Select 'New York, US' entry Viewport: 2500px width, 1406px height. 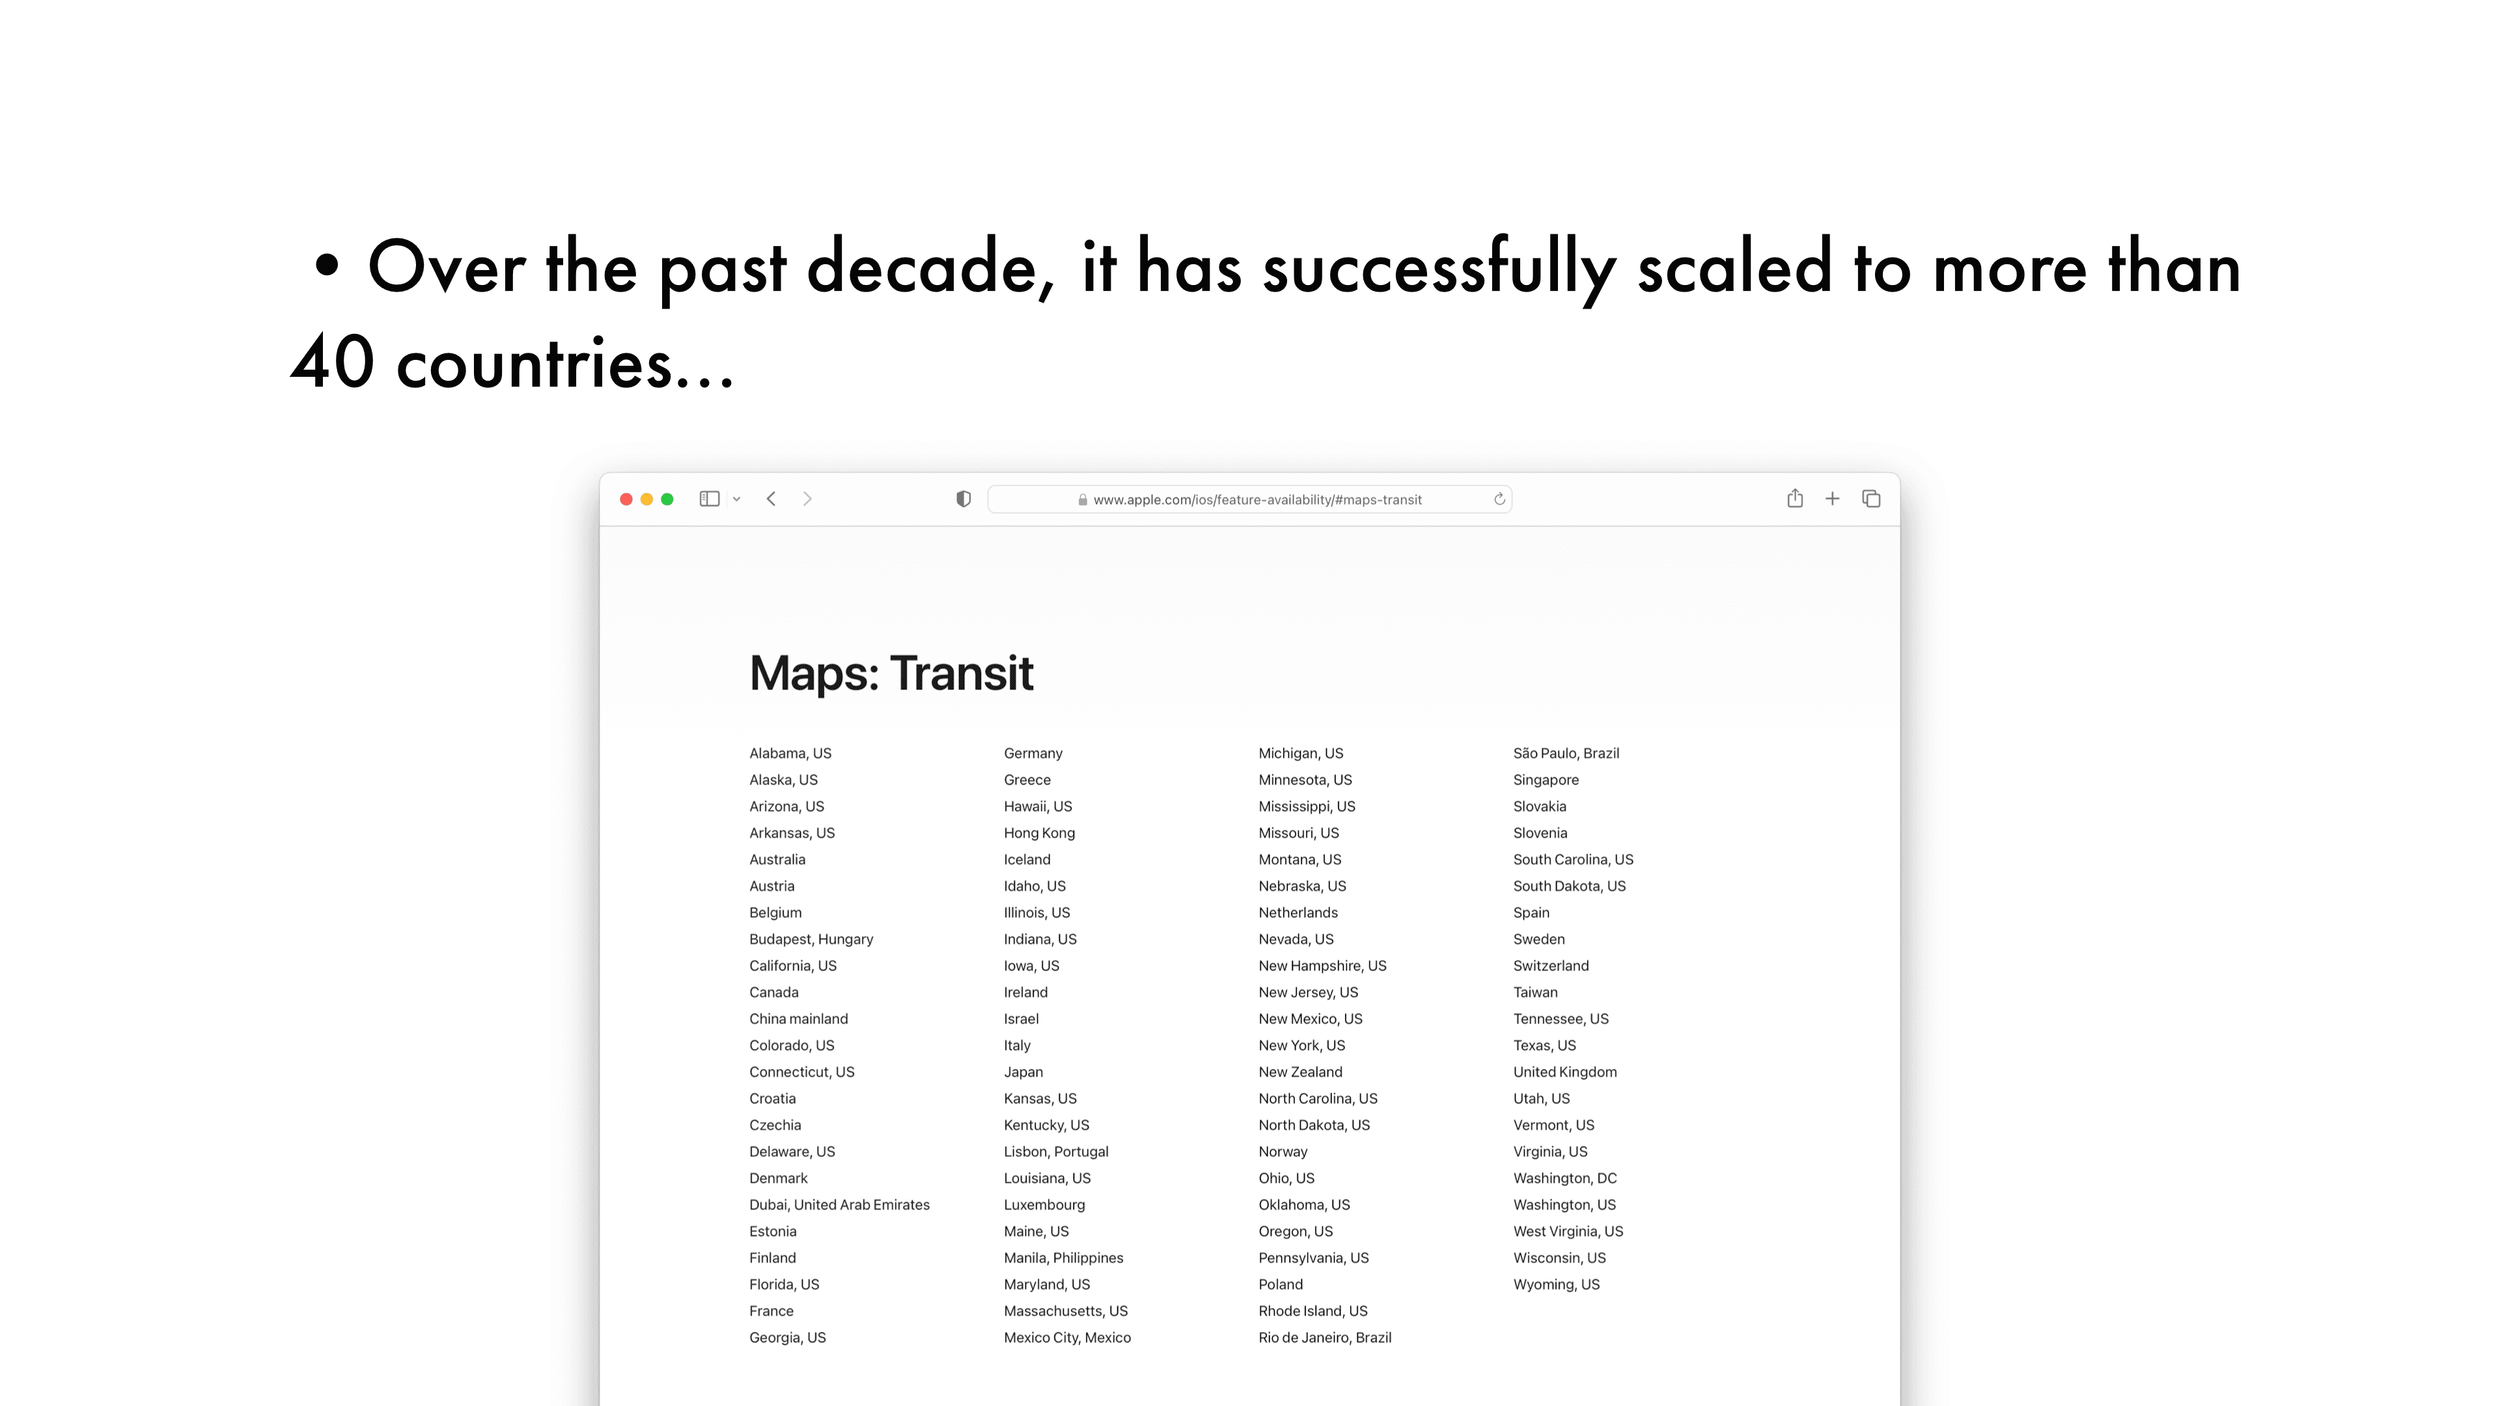(x=1301, y=1045)
